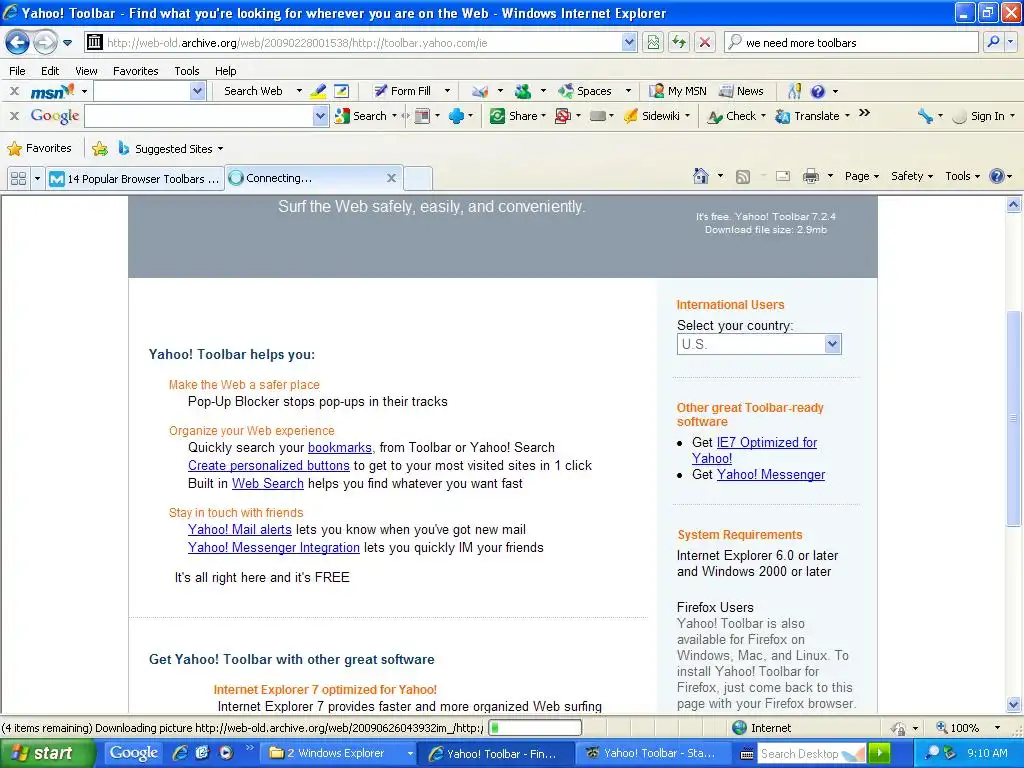This screenshot has height=768, width=1024.
Task: Click the vertical scrollbar thumb
Action: pos(1013,418)
